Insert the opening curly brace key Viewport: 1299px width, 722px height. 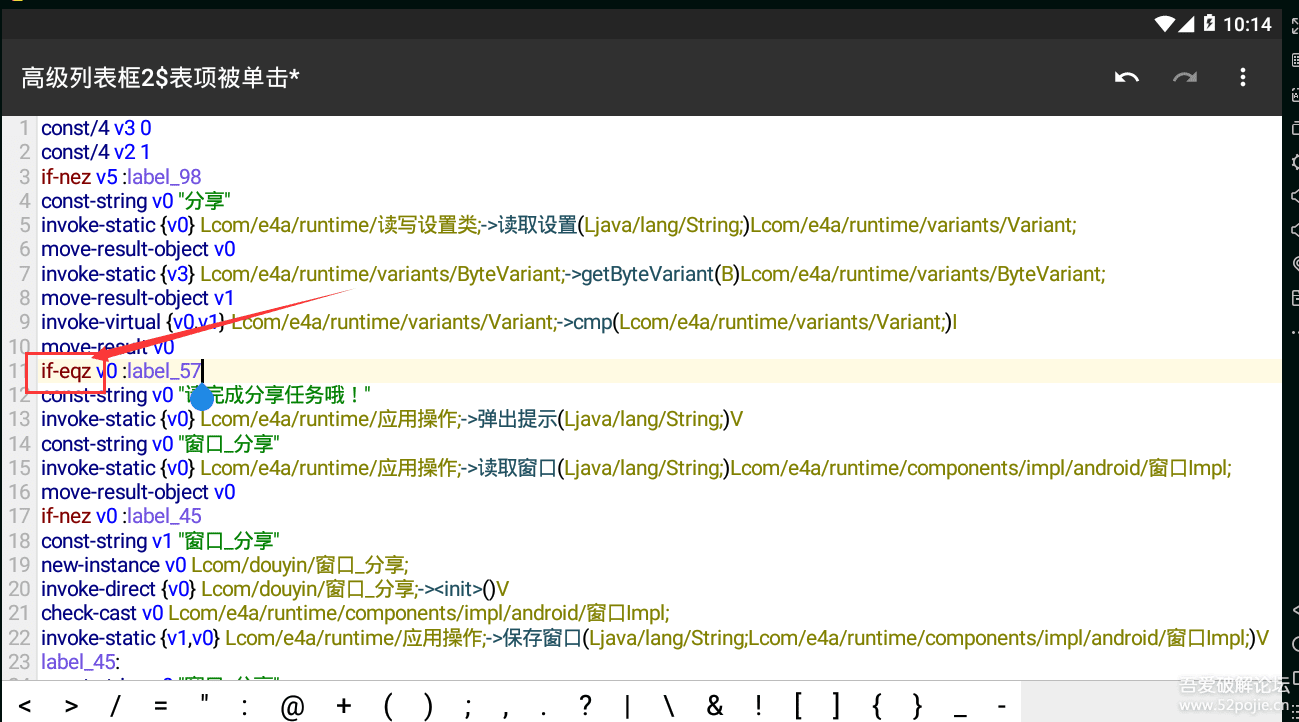[x=877, y=707]
